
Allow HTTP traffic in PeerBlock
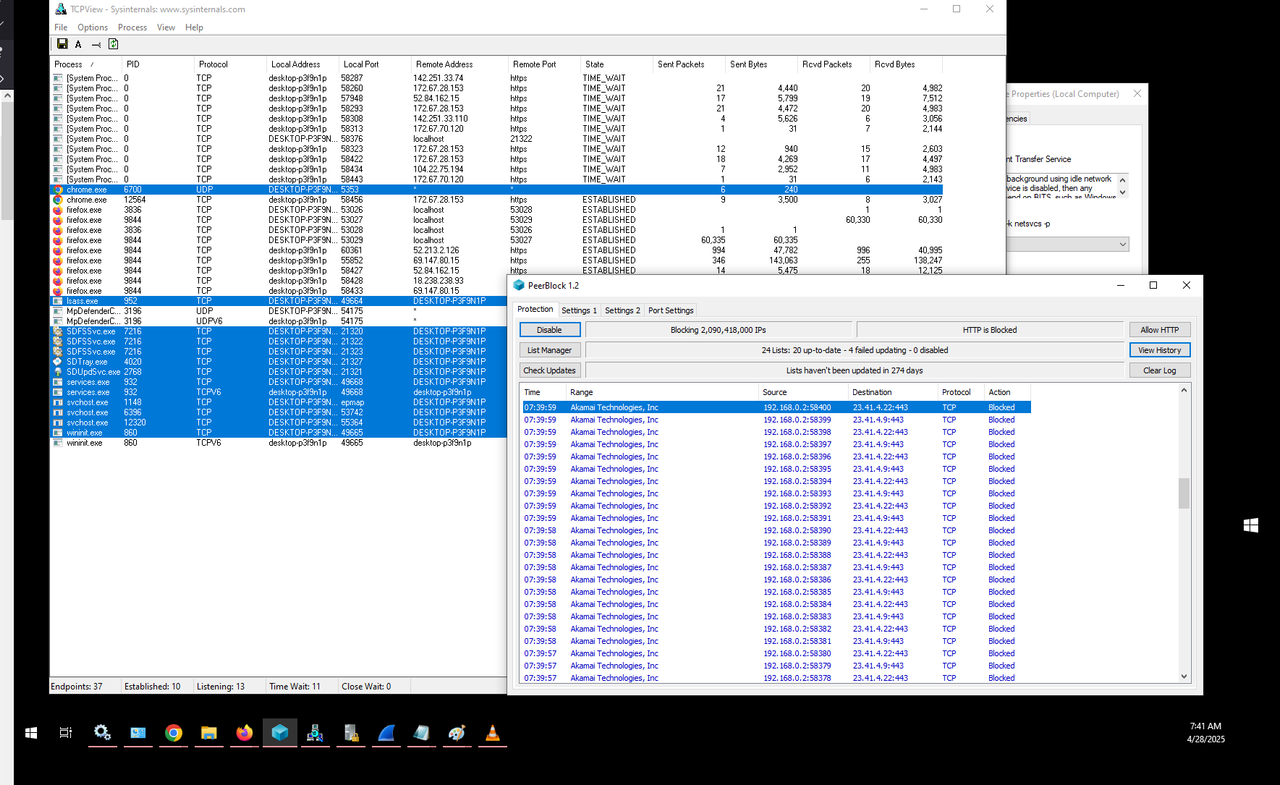1159,329
